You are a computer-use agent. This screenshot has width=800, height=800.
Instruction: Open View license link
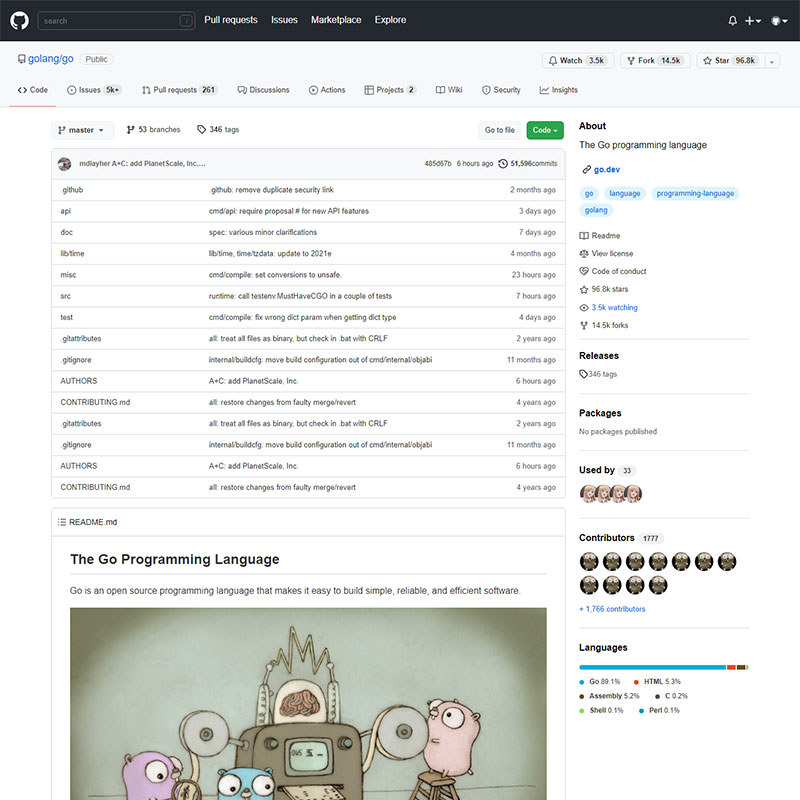coord(606,254)
